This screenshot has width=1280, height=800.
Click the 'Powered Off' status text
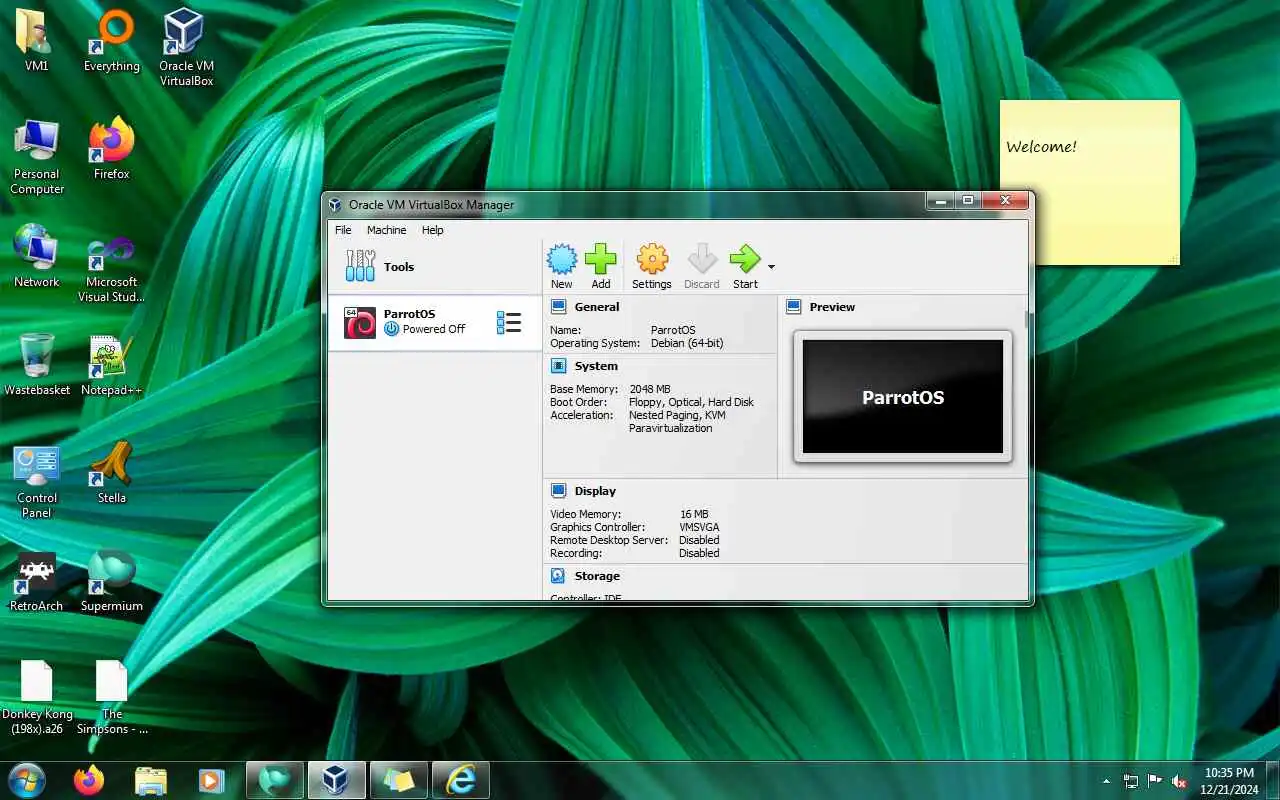(x=434, y=329)
